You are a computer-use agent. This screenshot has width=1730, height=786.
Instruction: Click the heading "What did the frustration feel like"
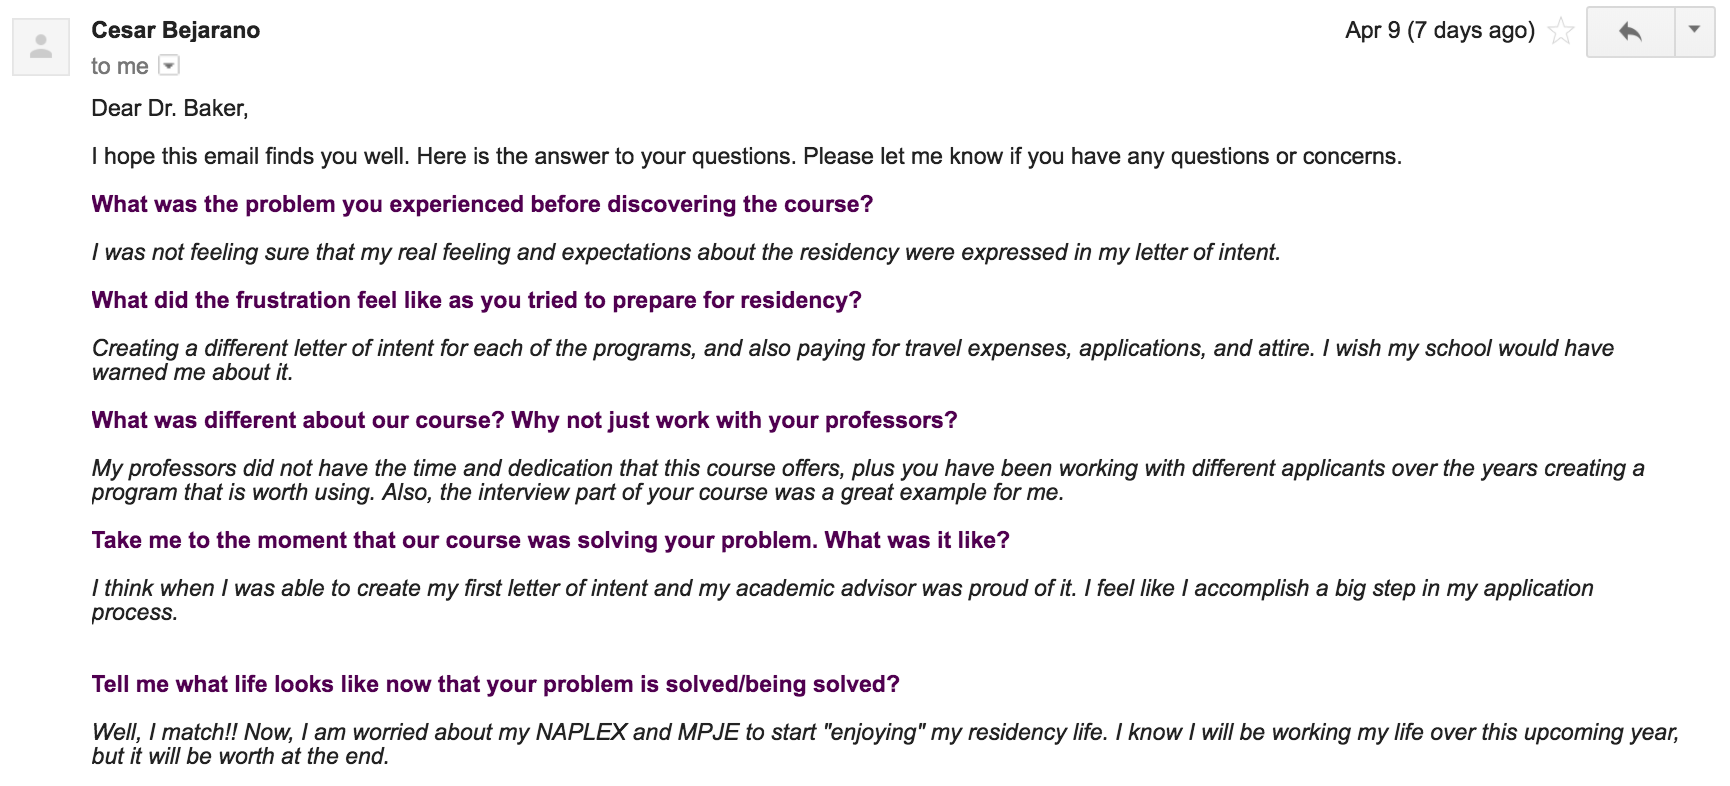(x=476, y=300)
